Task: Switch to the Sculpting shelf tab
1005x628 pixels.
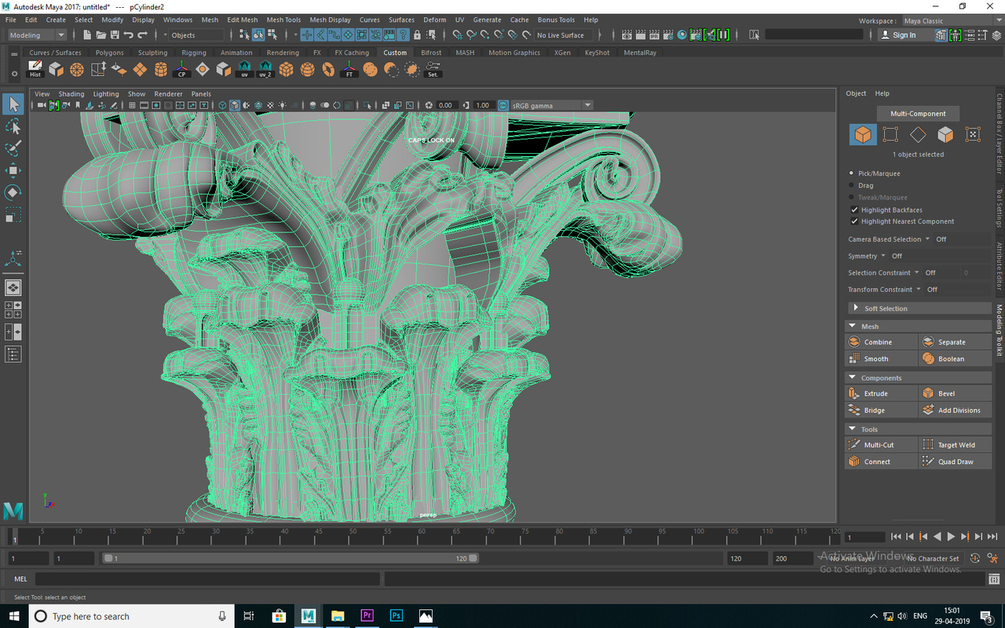Action: (x=153, y=53)
